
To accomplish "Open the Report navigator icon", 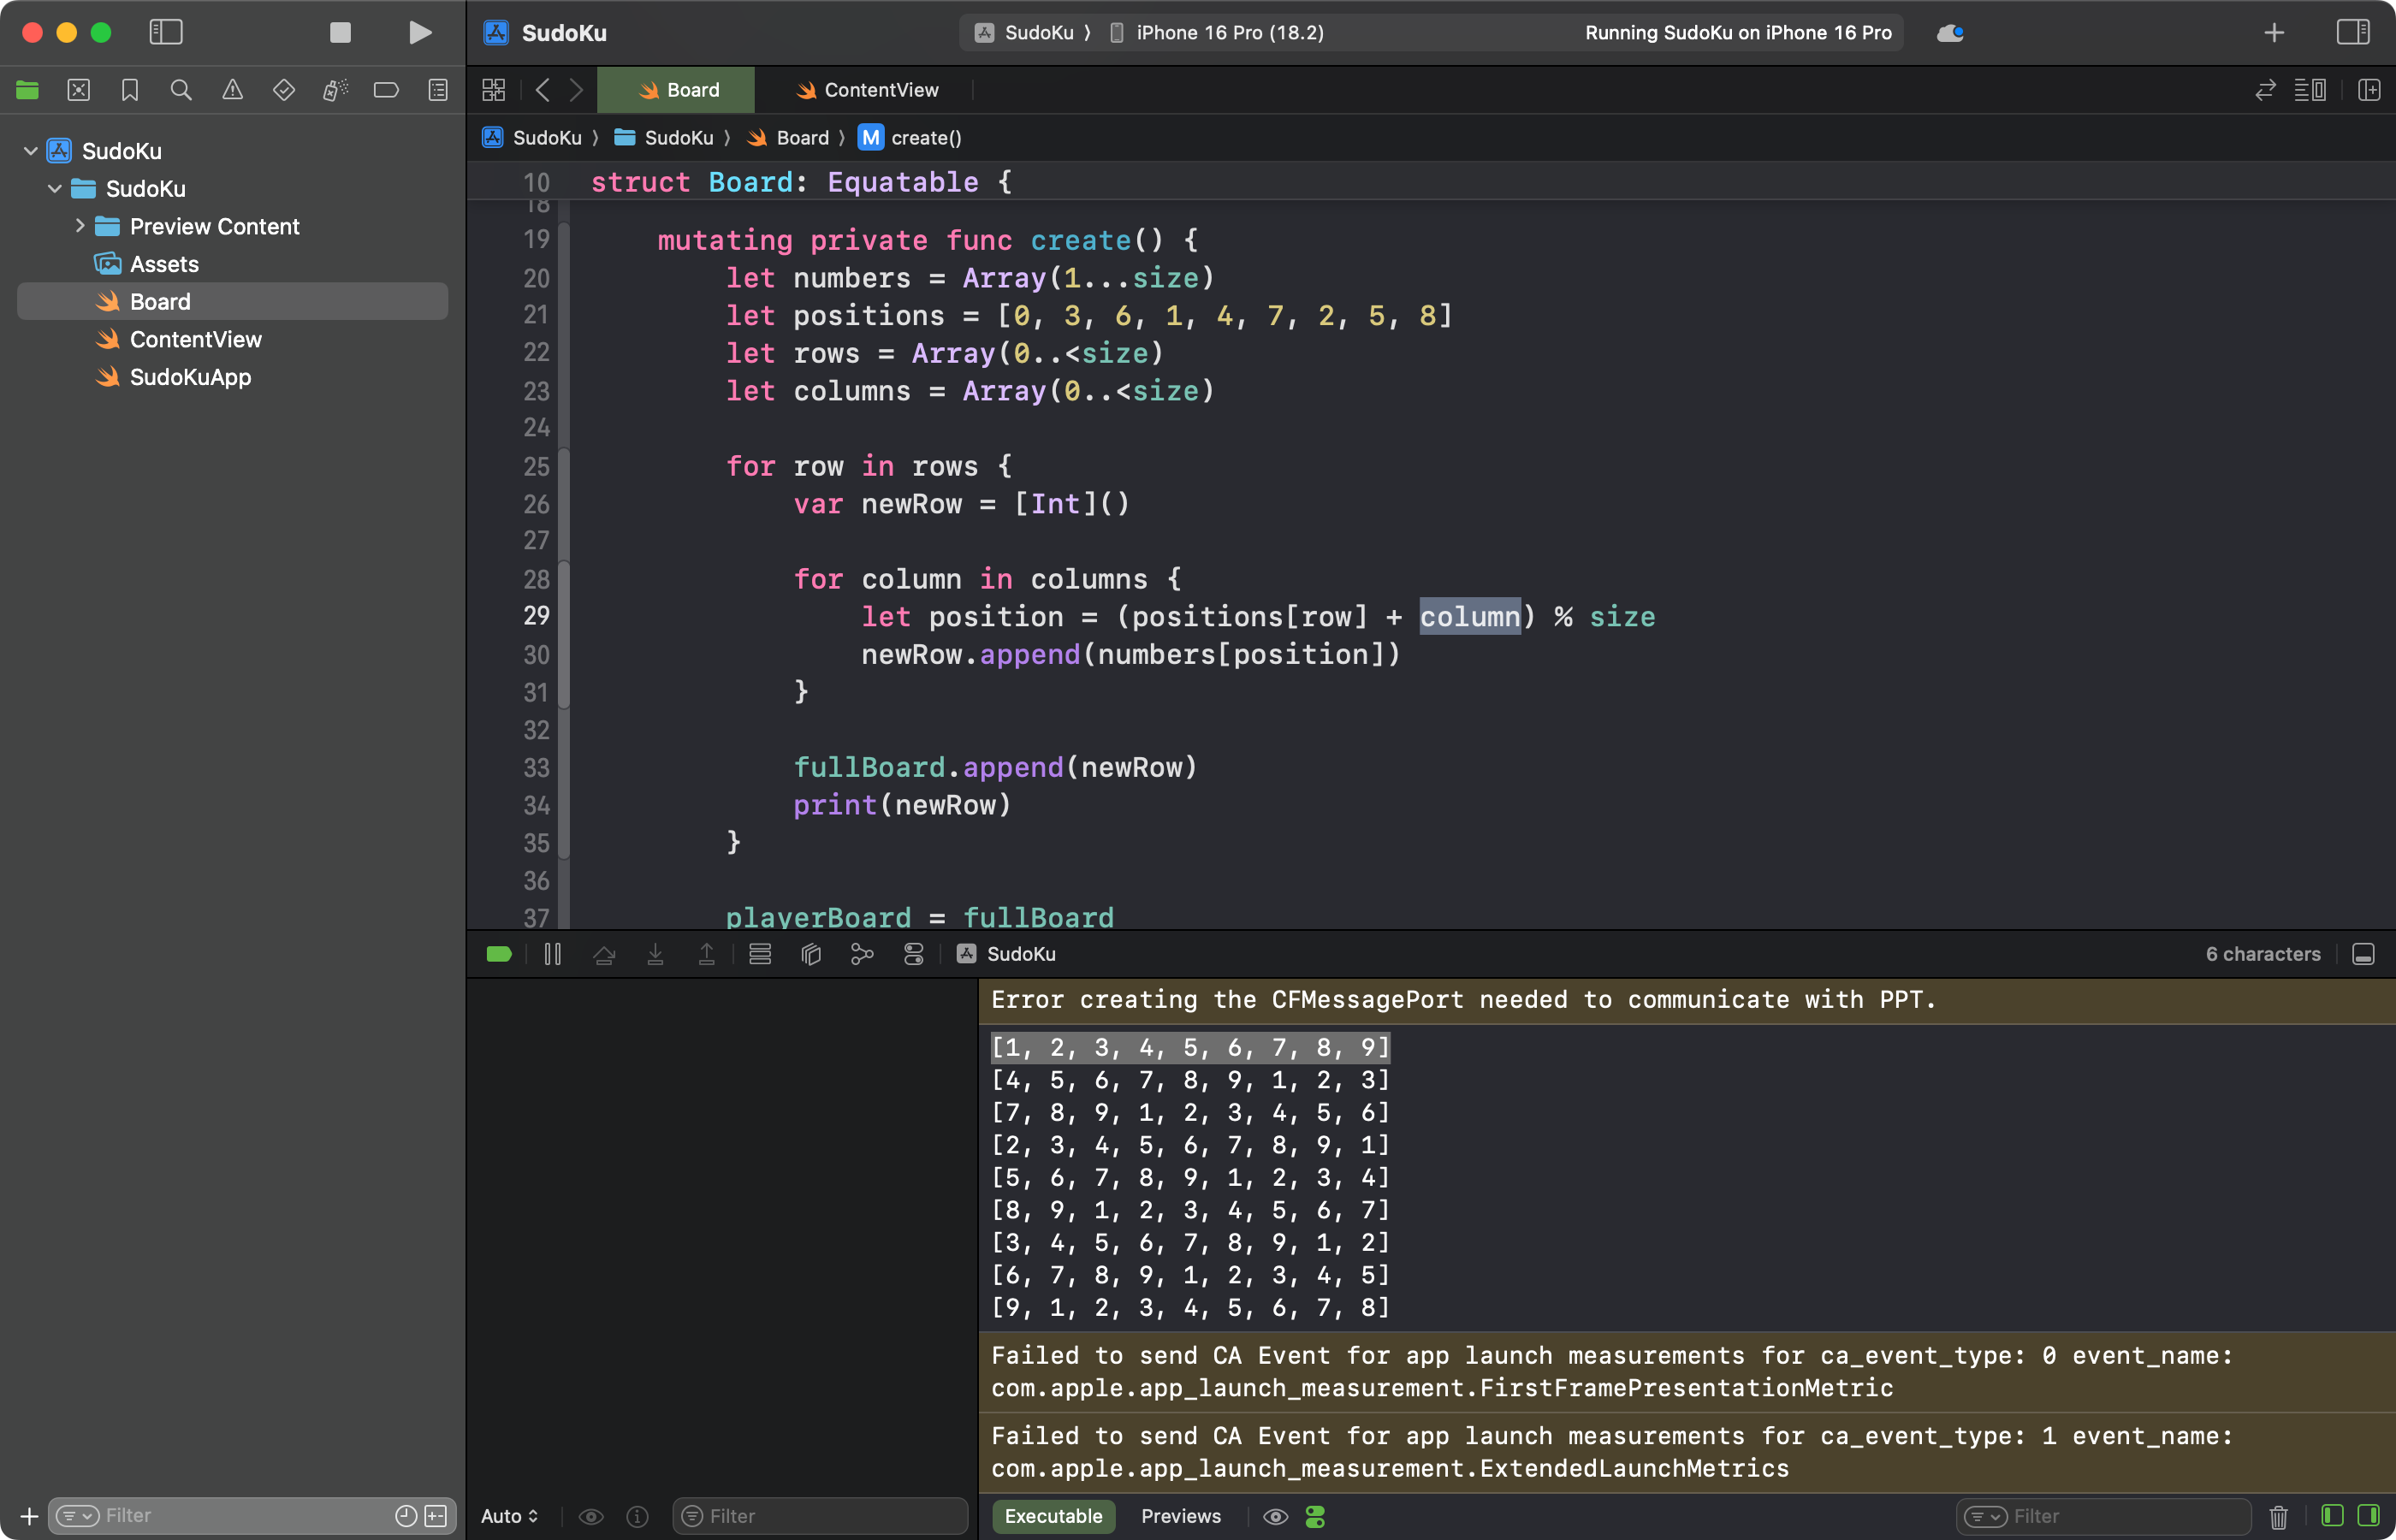I will click(438, 90).
